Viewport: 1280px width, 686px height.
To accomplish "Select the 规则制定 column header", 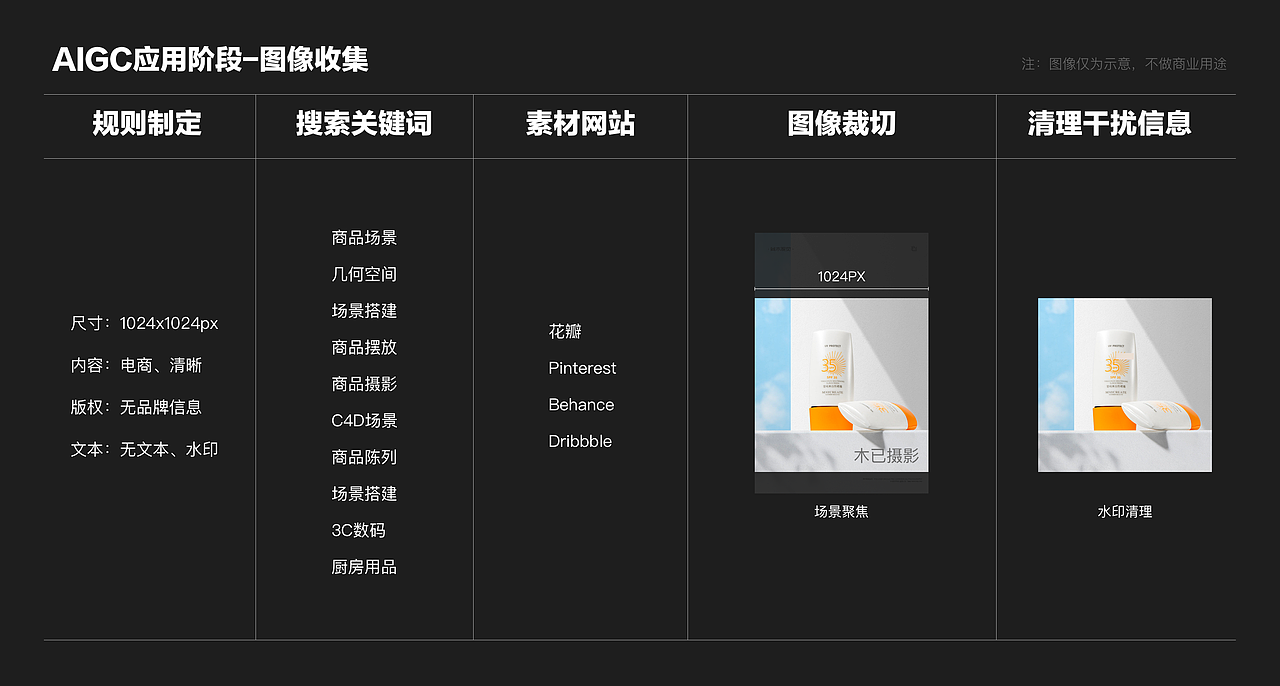I will [148, 126].
